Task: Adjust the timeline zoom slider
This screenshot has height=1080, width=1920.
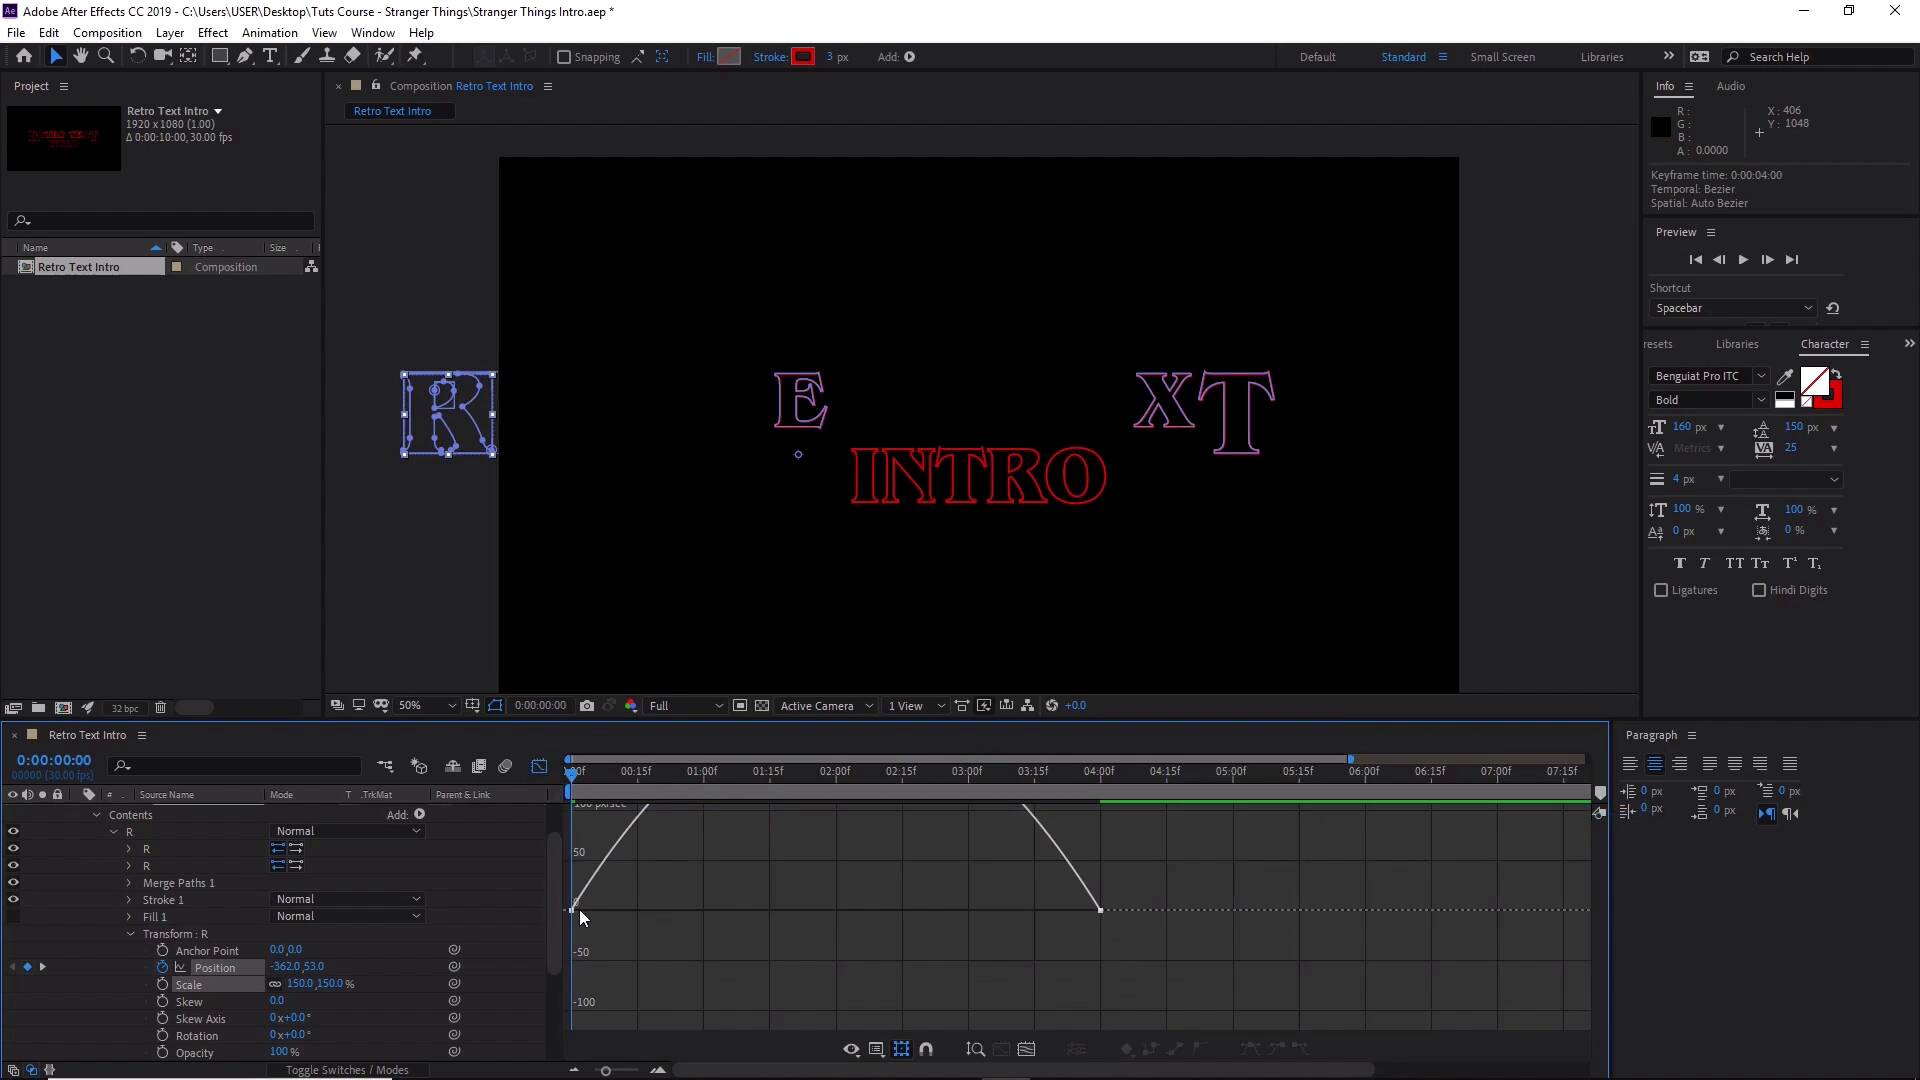Action: pos(606,1071)
